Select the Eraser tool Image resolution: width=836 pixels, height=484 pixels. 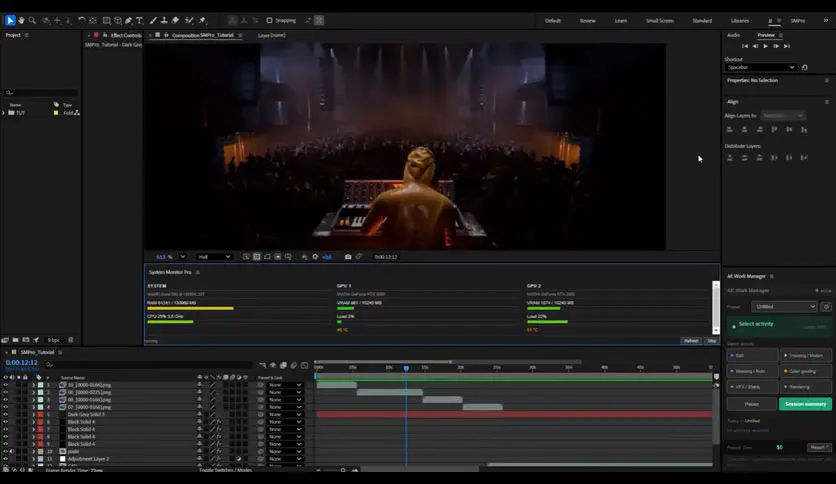[175, 20]
